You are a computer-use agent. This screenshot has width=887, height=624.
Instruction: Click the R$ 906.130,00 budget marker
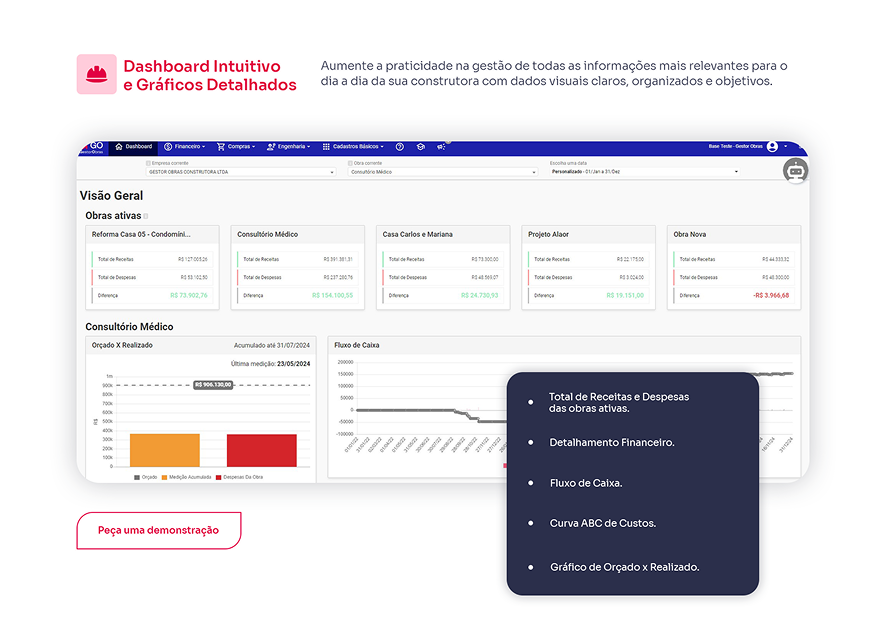[213, 385]
